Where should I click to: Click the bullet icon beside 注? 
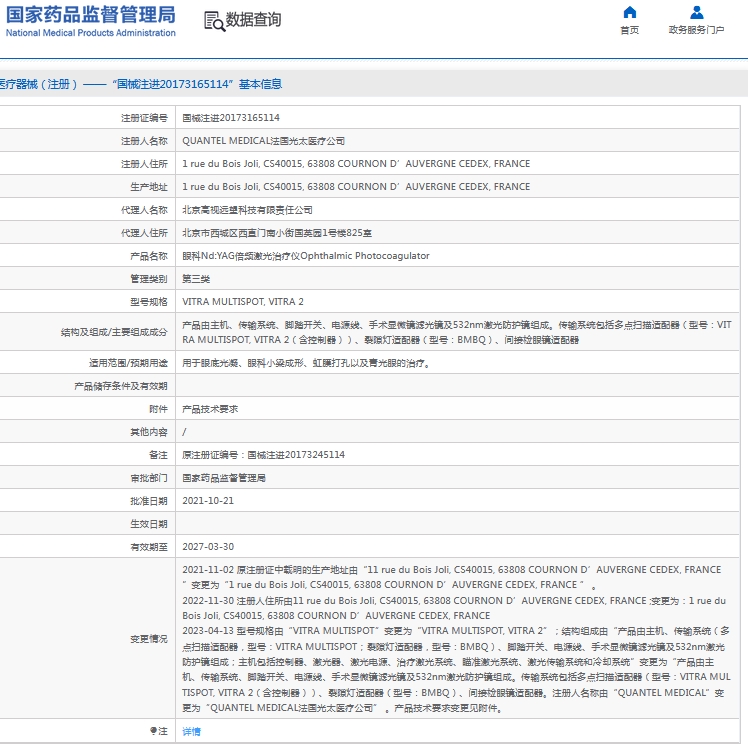coord(153,731)
